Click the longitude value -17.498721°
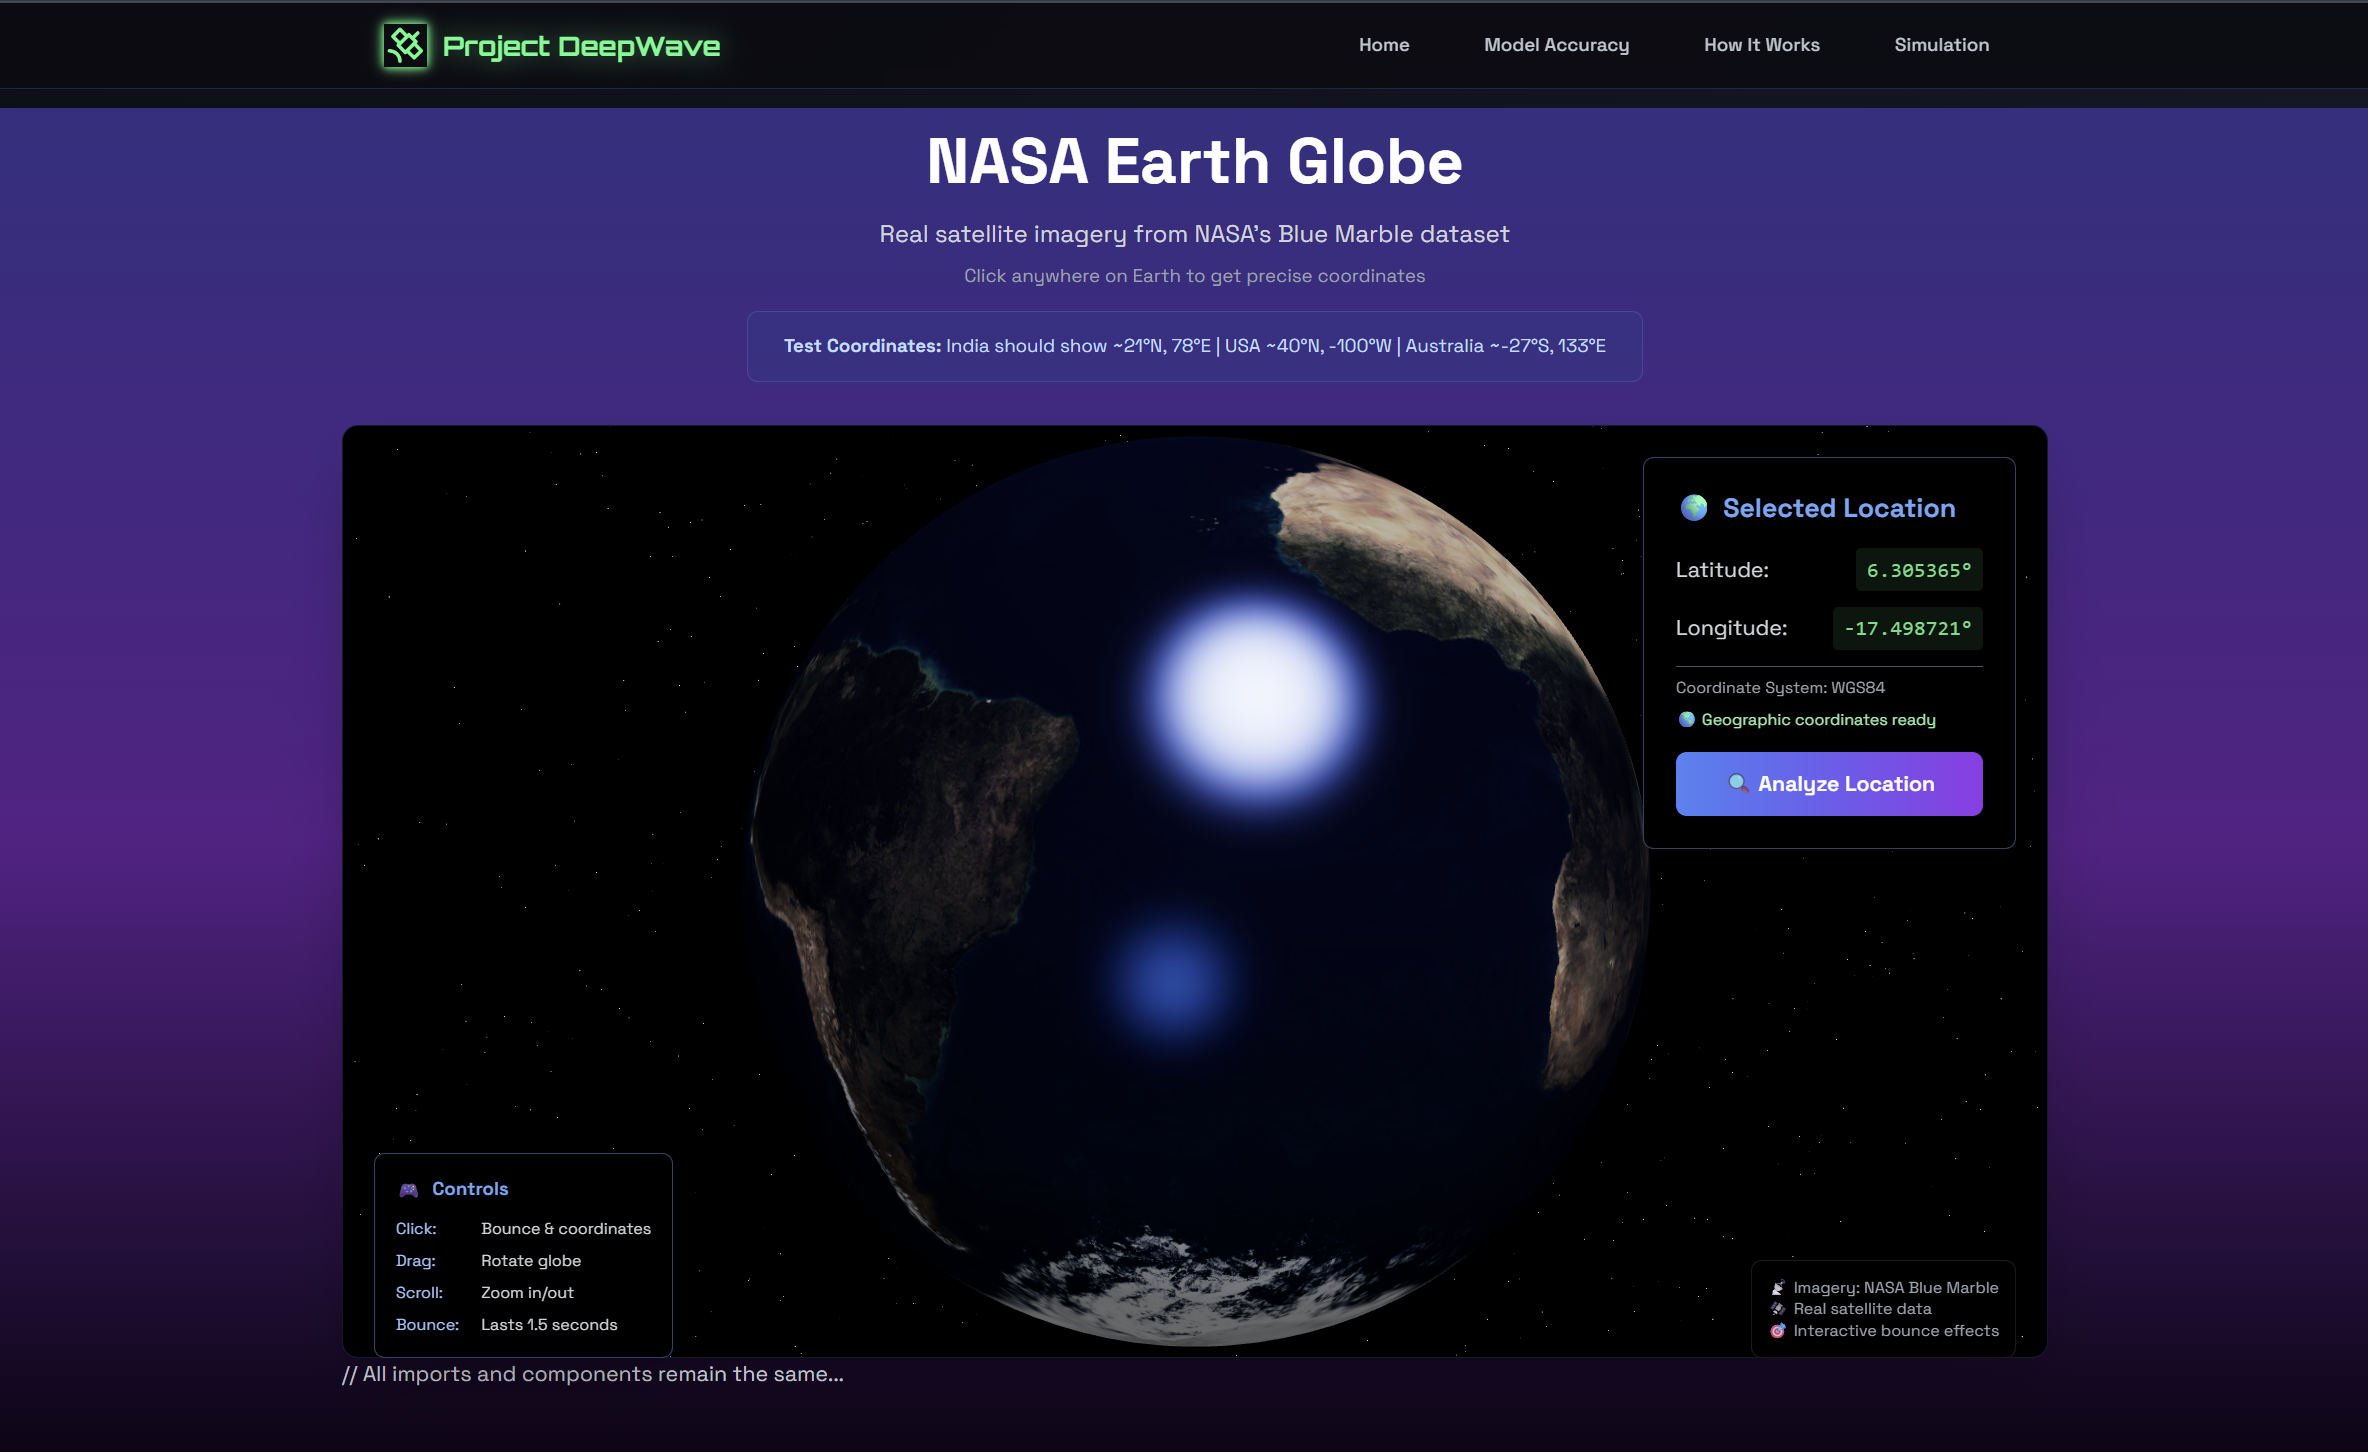 [1907, 628]
